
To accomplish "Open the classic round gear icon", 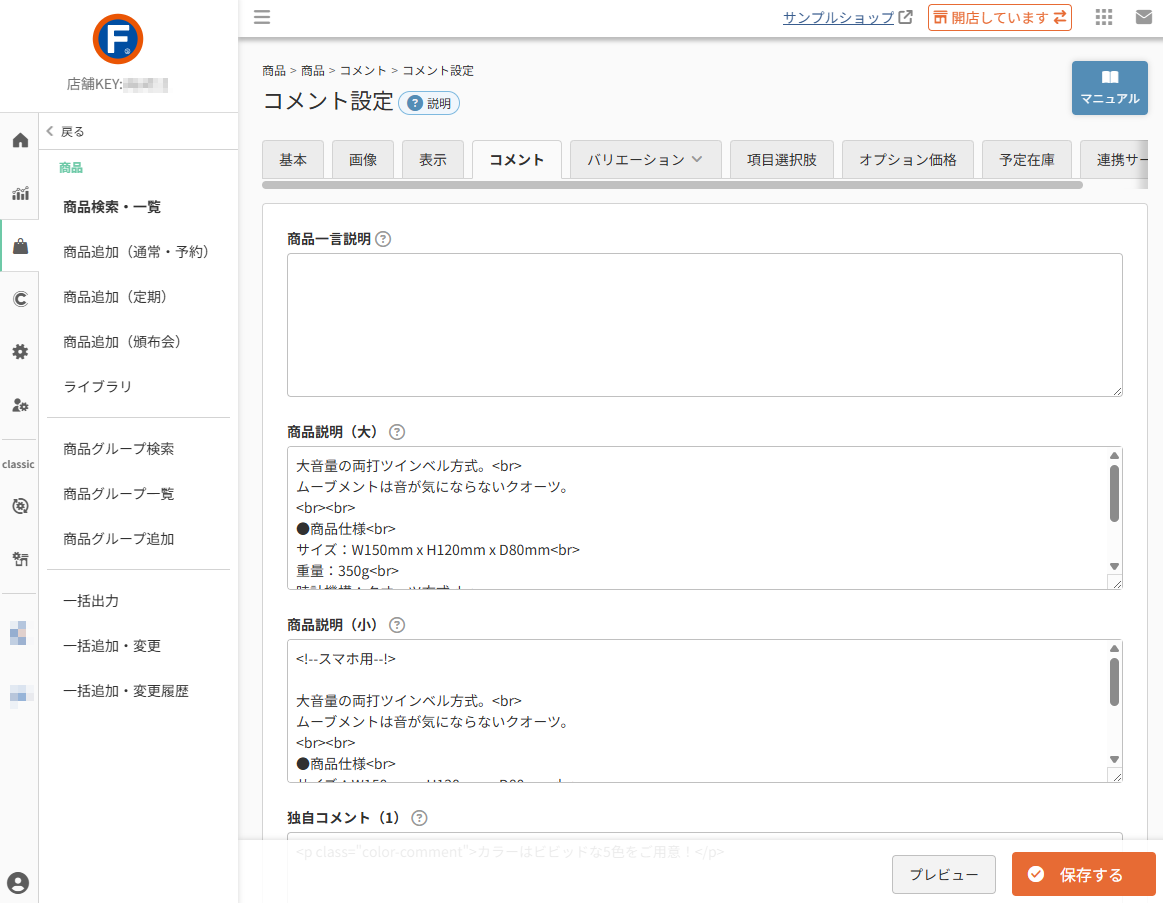I will pos(20,506).
